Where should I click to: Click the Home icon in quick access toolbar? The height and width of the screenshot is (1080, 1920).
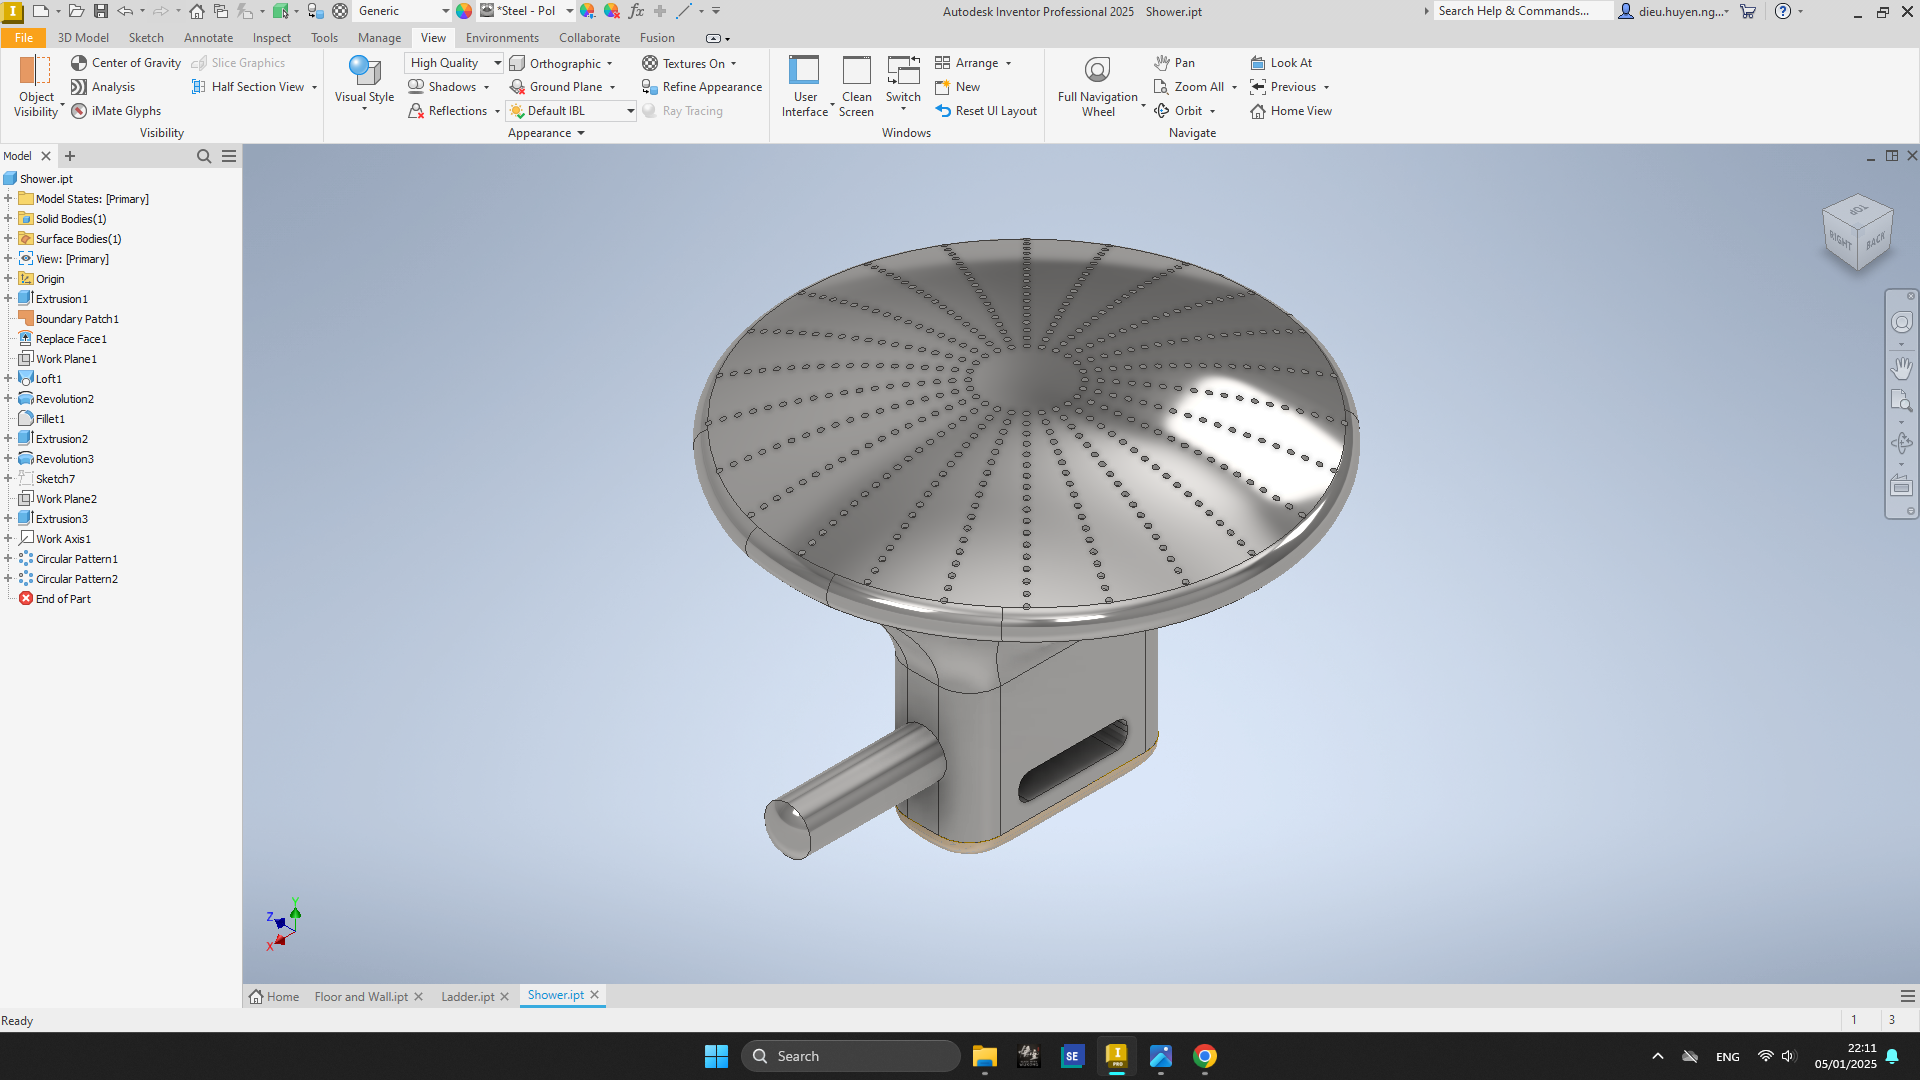197,11
